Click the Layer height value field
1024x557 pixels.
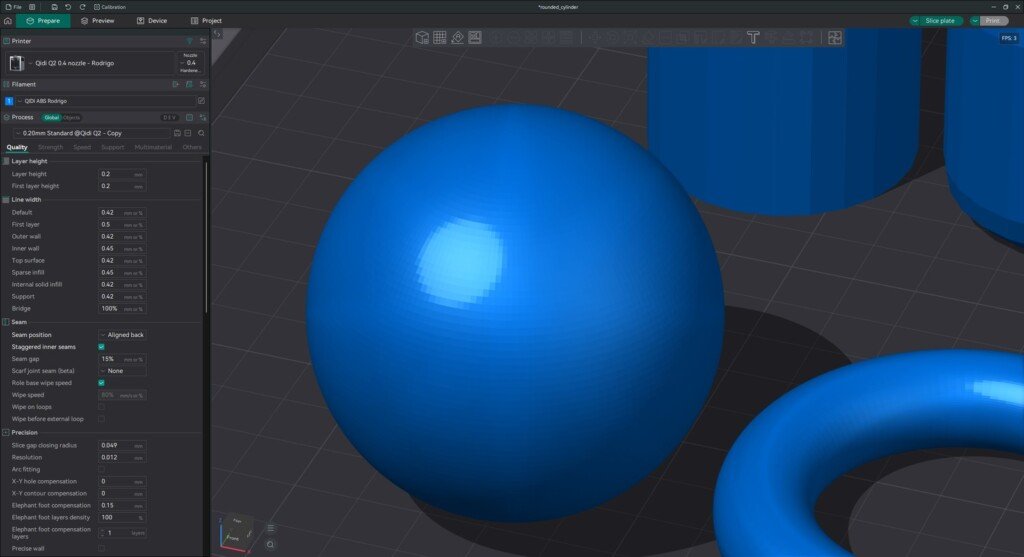(x=122, y=174)
